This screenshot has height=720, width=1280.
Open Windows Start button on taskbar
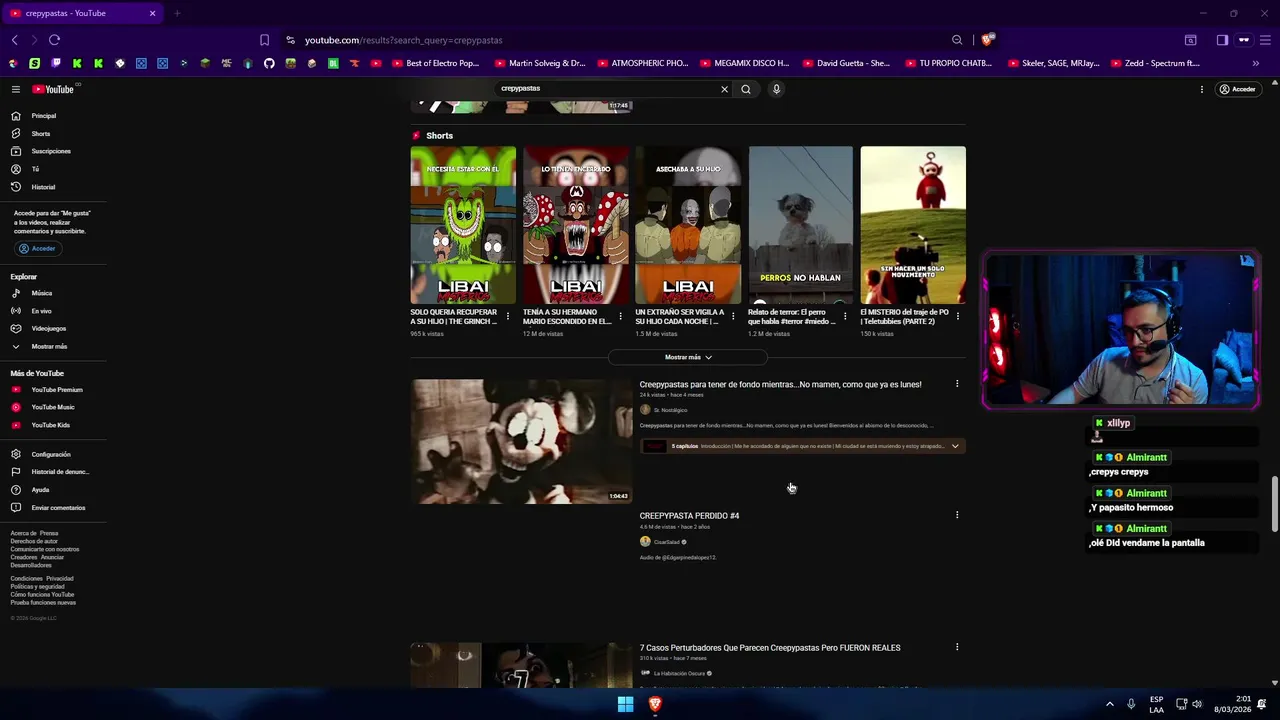pyautogui.click(x=625, y=705)
